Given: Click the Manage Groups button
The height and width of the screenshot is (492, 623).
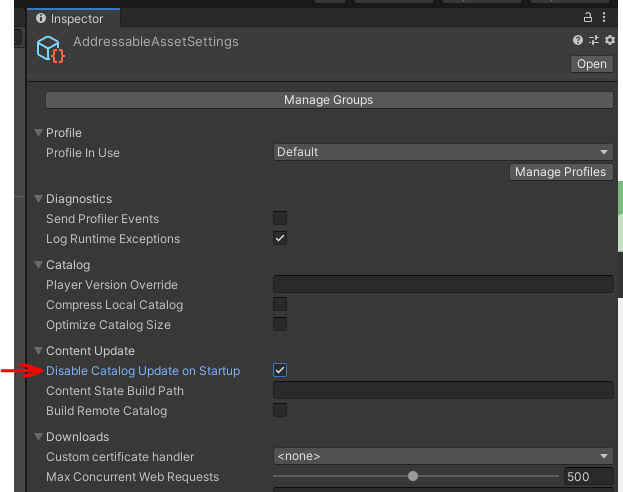Looking at the screenshot, I should point(329,100).
